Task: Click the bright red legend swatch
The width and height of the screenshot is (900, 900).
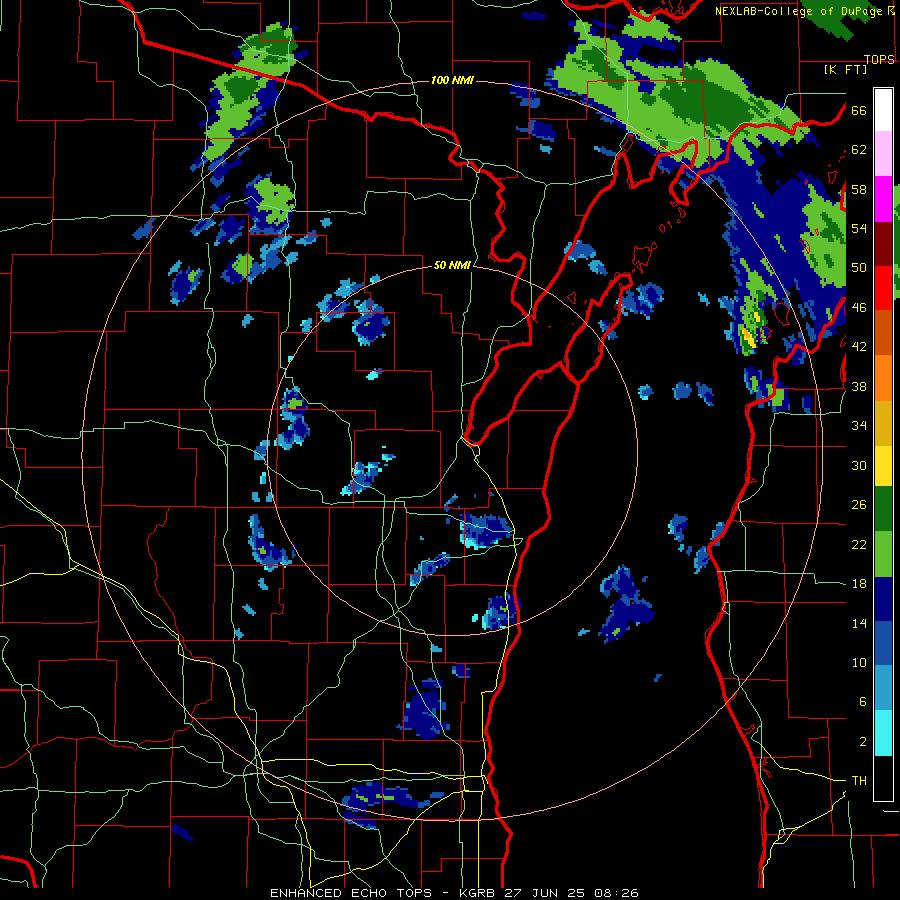Action: pyautogui.click(x=883, y=288)
